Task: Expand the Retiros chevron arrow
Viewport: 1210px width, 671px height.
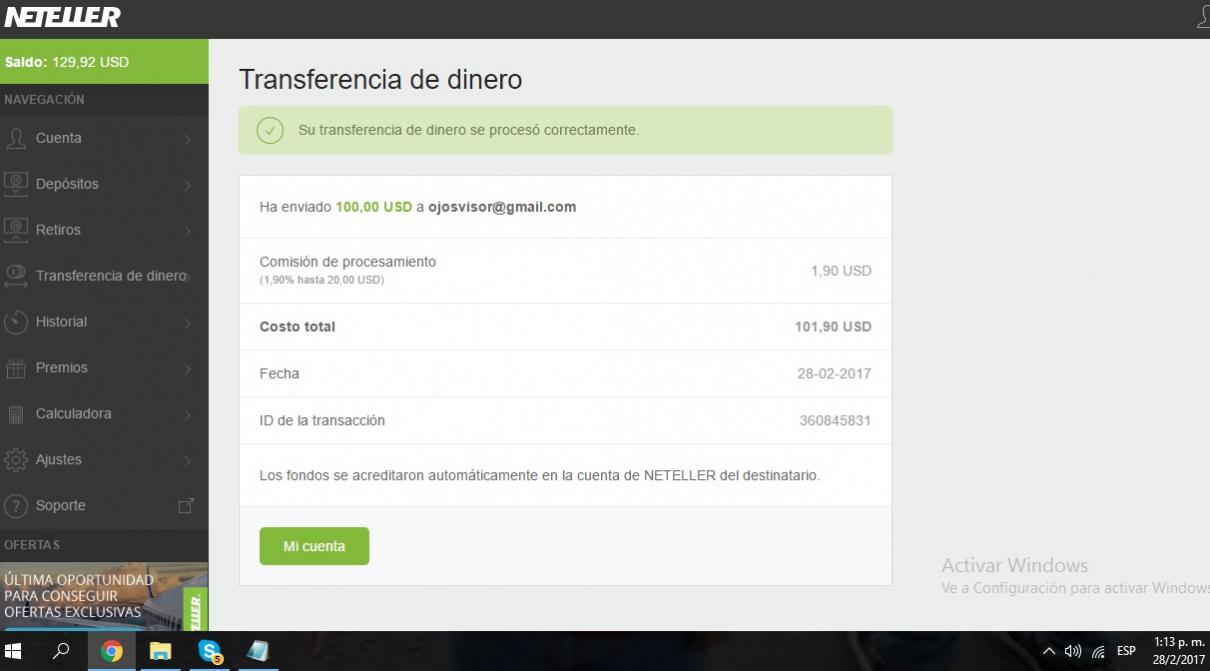Action: coord(187,231)
